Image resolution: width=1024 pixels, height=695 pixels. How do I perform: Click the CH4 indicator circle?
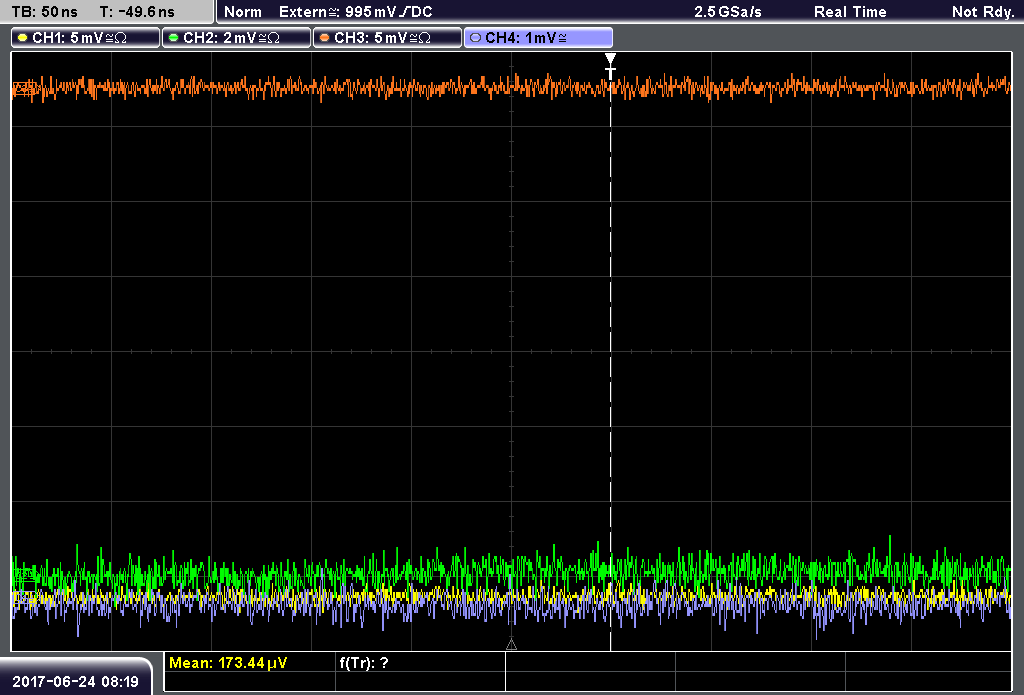[475, 38]
